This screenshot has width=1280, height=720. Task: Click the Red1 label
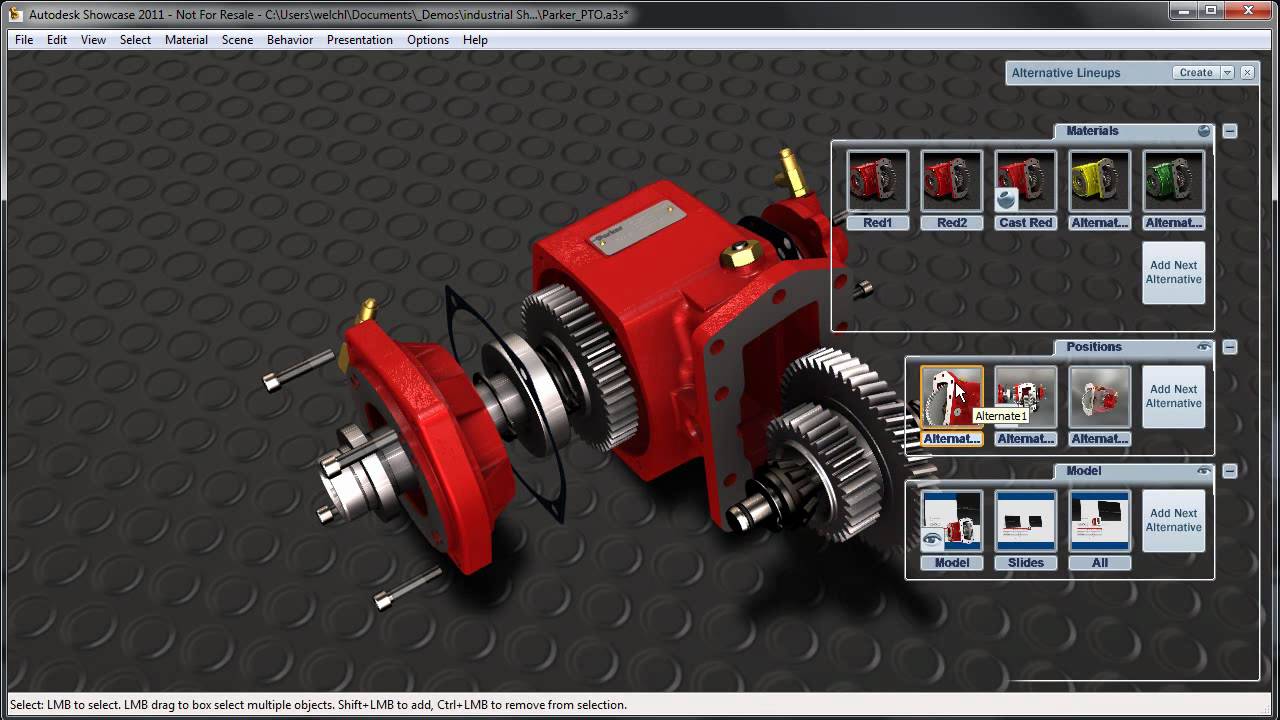coord(878,223)
